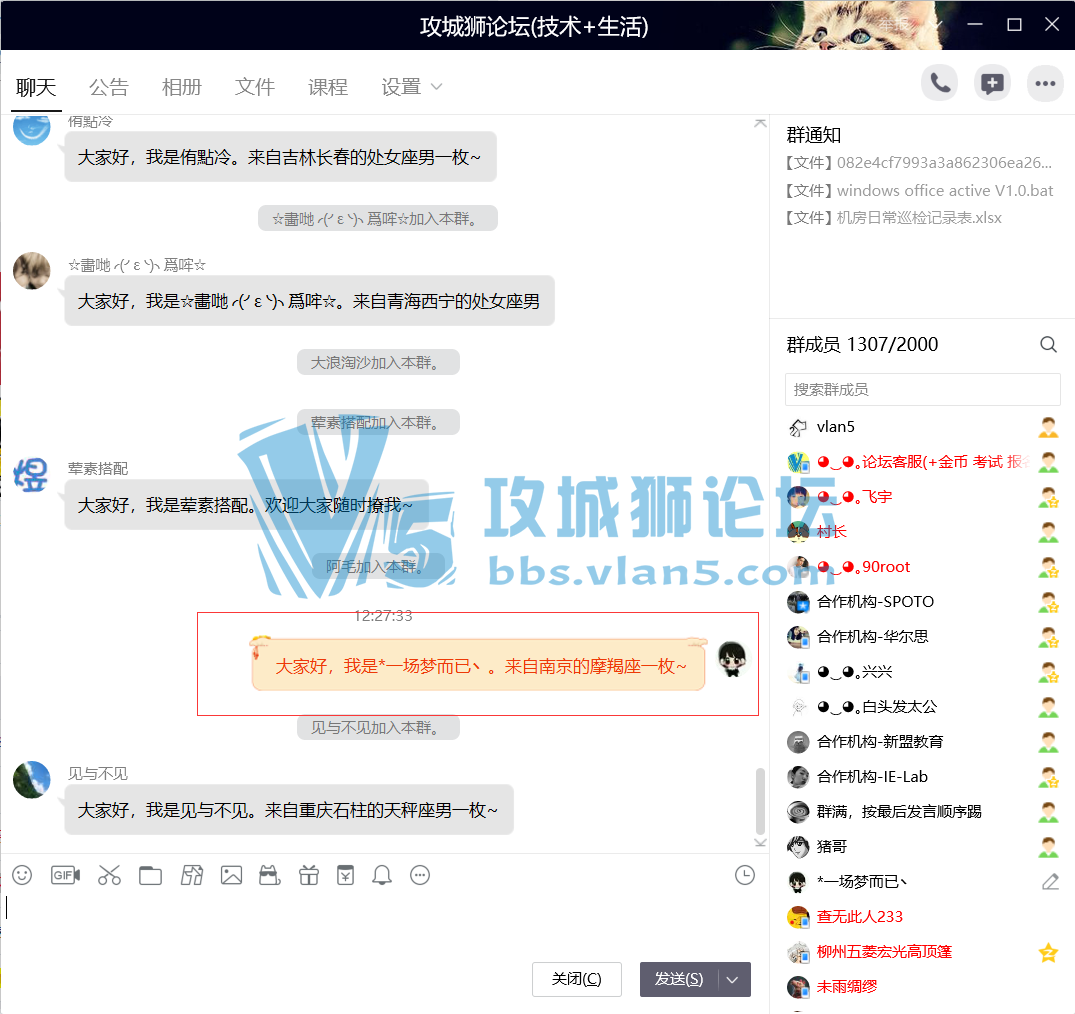Viewport: 1075px width, 1014px height.
Task: Open the folder send-file icon
Action: tap(150, 876)
